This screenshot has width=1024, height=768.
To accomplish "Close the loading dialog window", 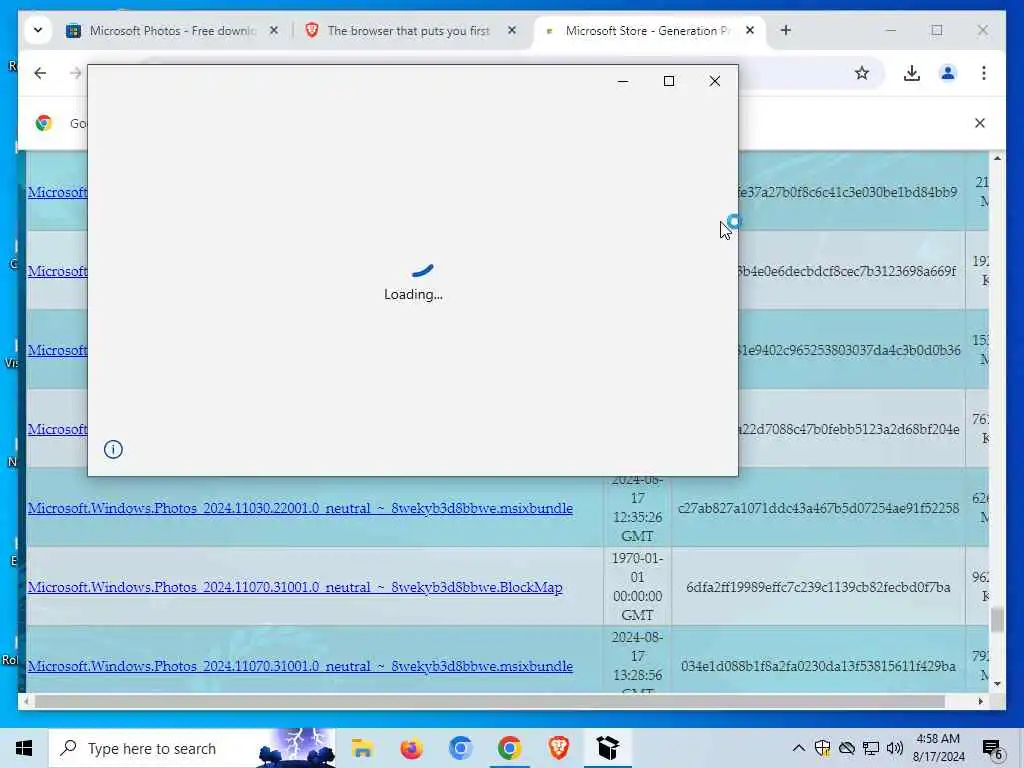I will coord(715,81).
